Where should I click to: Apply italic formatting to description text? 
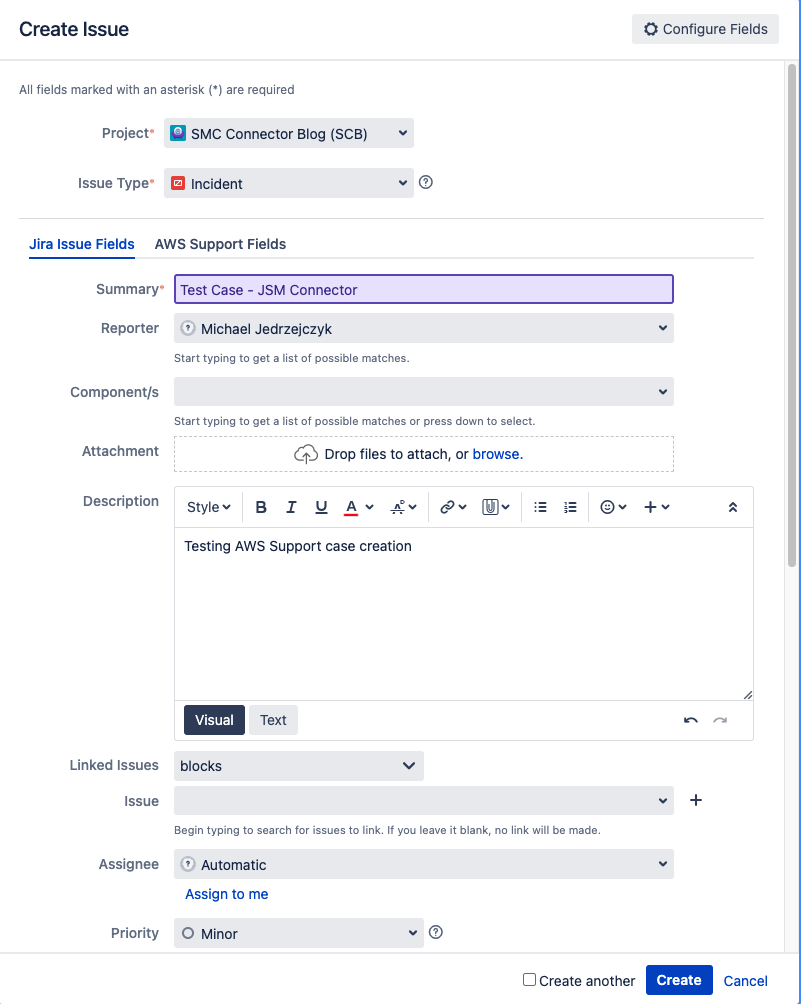tap(291, 507)
